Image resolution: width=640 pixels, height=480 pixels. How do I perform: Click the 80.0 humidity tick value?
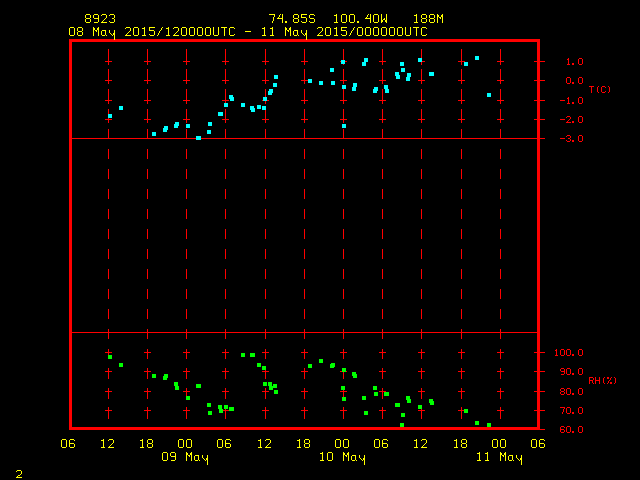(x=573, y=391)
